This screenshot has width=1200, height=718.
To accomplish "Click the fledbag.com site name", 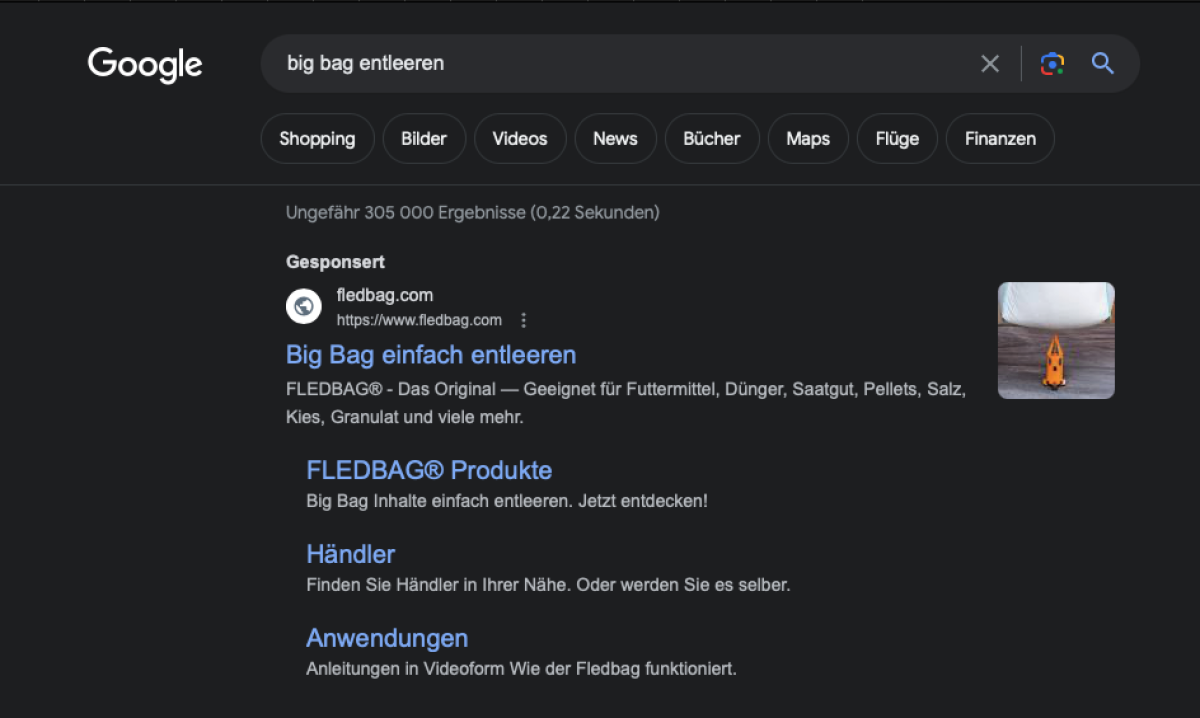I will tap(385, 295).
